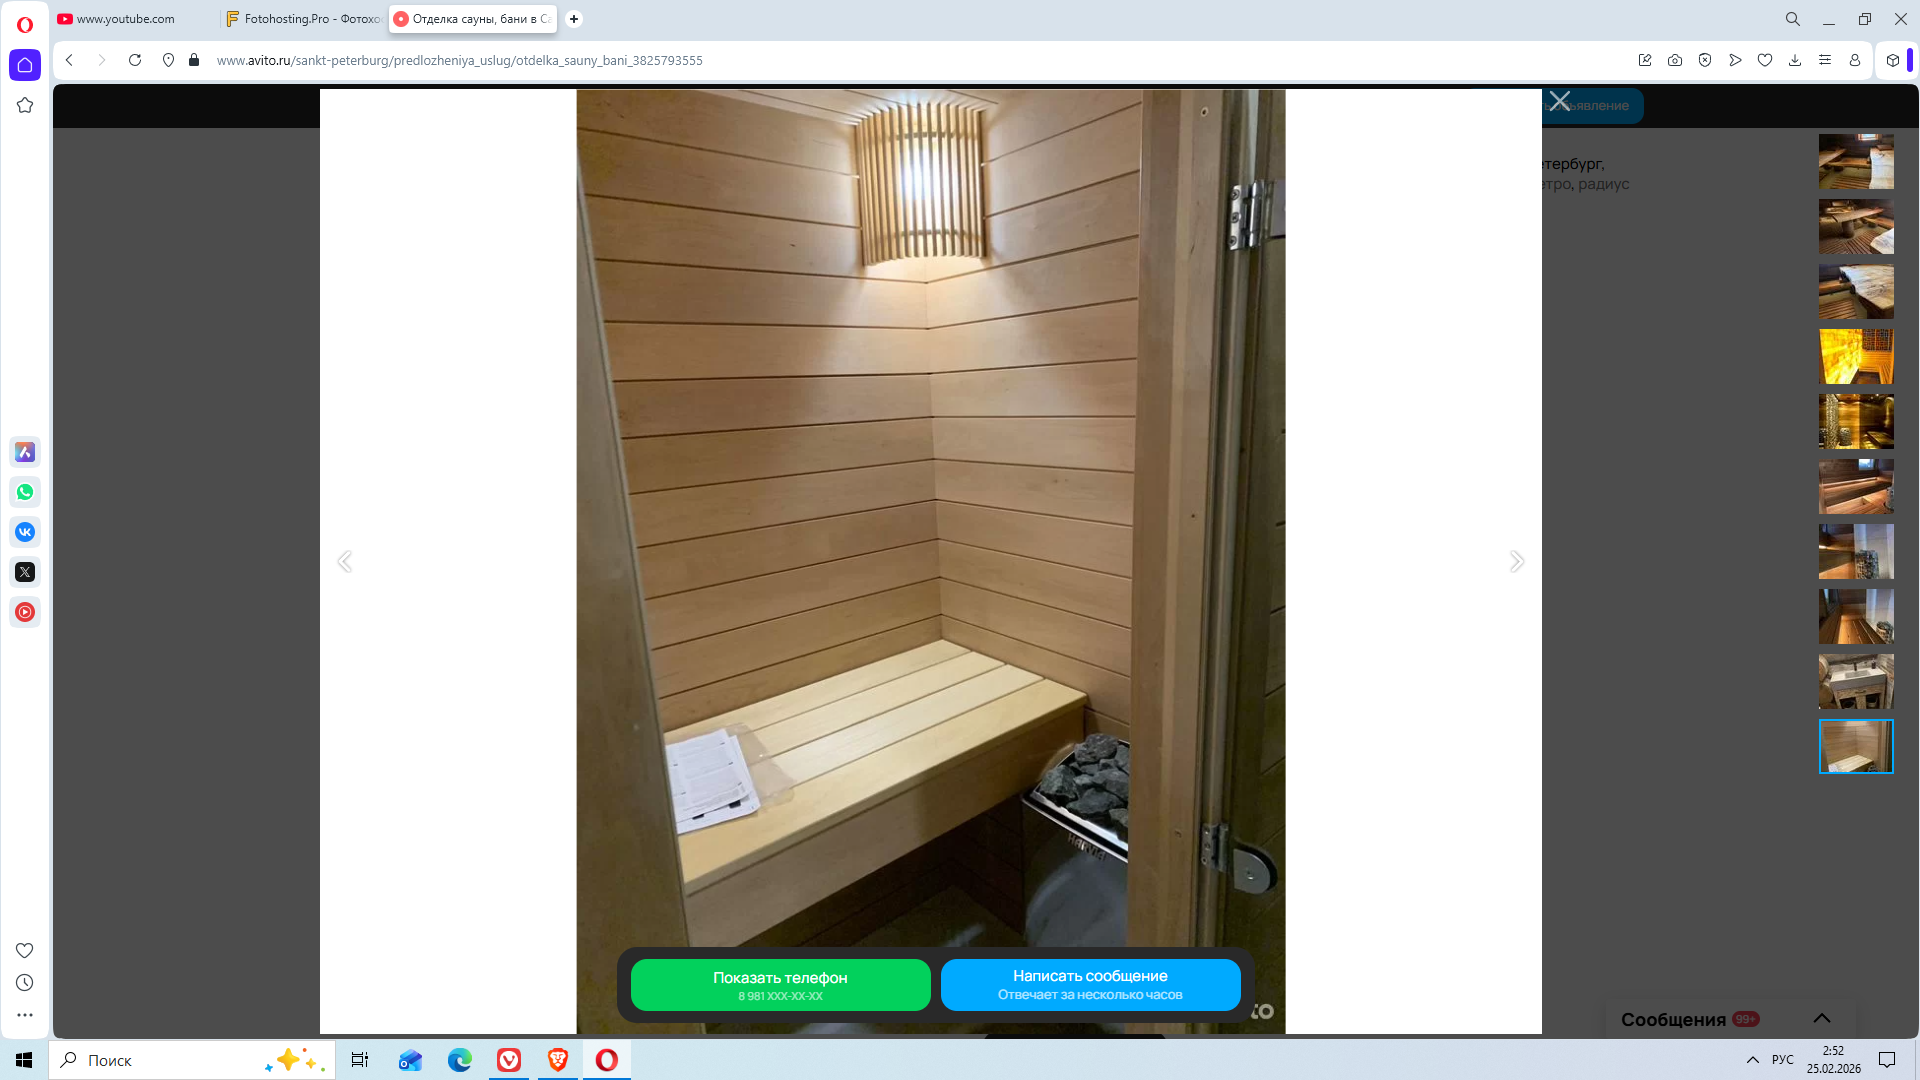1920x1080 pixels.
Task: Click the Показать телефон button
Action: [780, 985]
